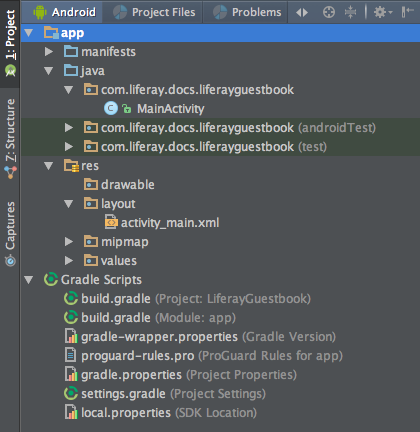Click the MainActivity class icon
420x432 pixels.
(111, 109)
